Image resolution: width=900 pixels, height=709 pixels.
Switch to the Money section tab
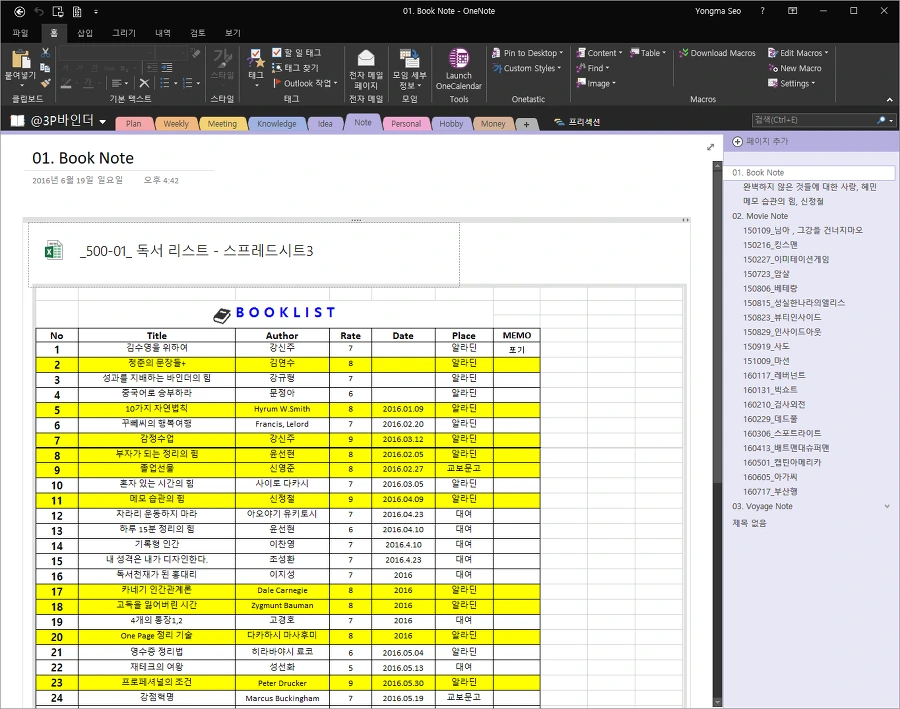pos(493,124)
